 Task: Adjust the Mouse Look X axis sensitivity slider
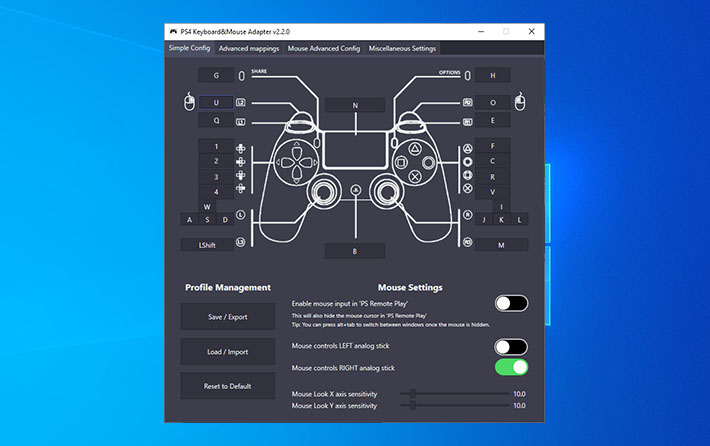coord(454,394)
